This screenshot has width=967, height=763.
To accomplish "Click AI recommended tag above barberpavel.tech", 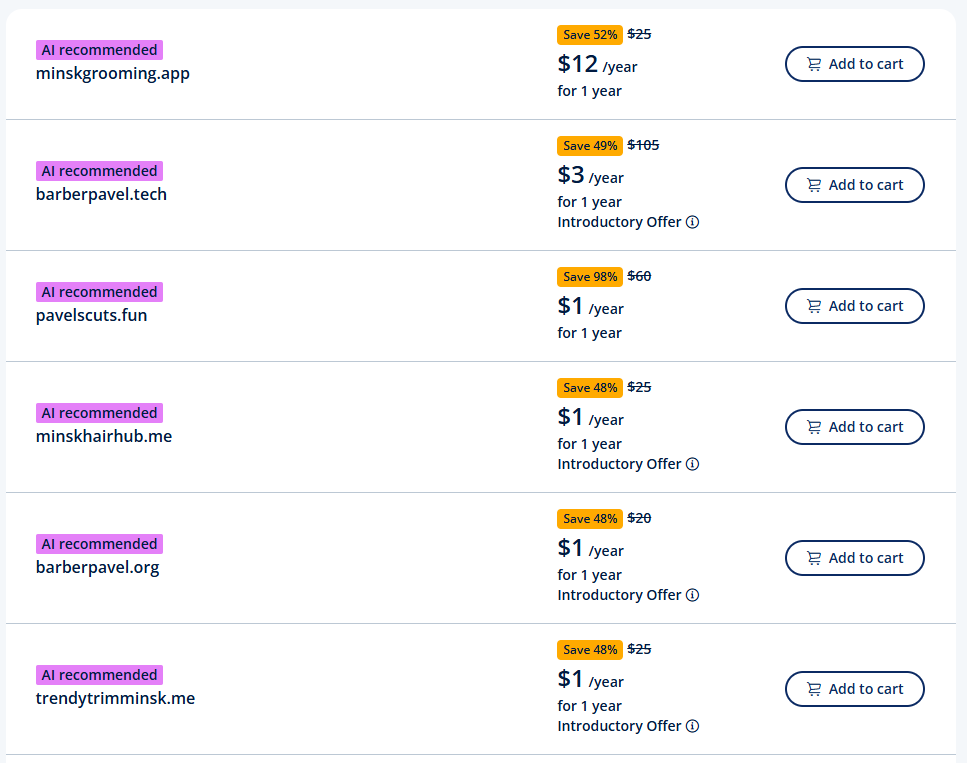I will click(x=99, y=171).
